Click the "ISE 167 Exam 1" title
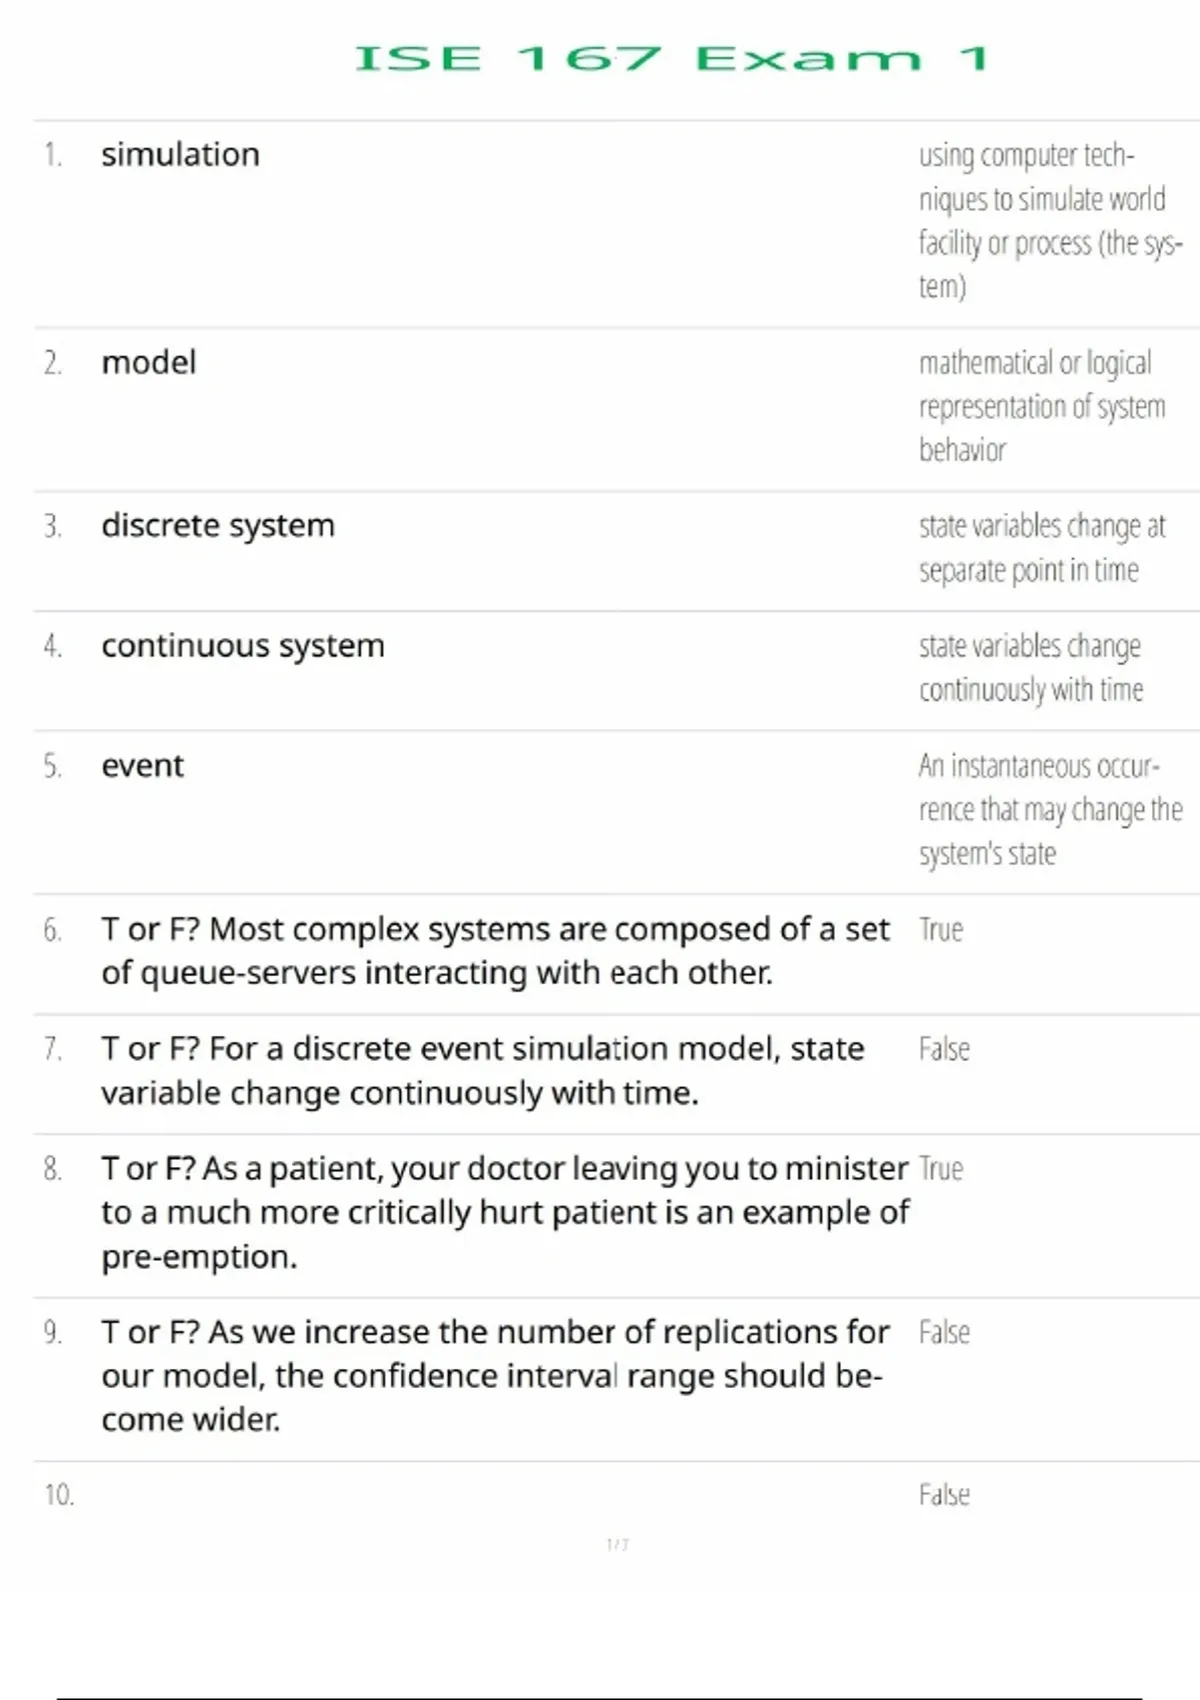 pyautogui.click(x=672, y=58)
